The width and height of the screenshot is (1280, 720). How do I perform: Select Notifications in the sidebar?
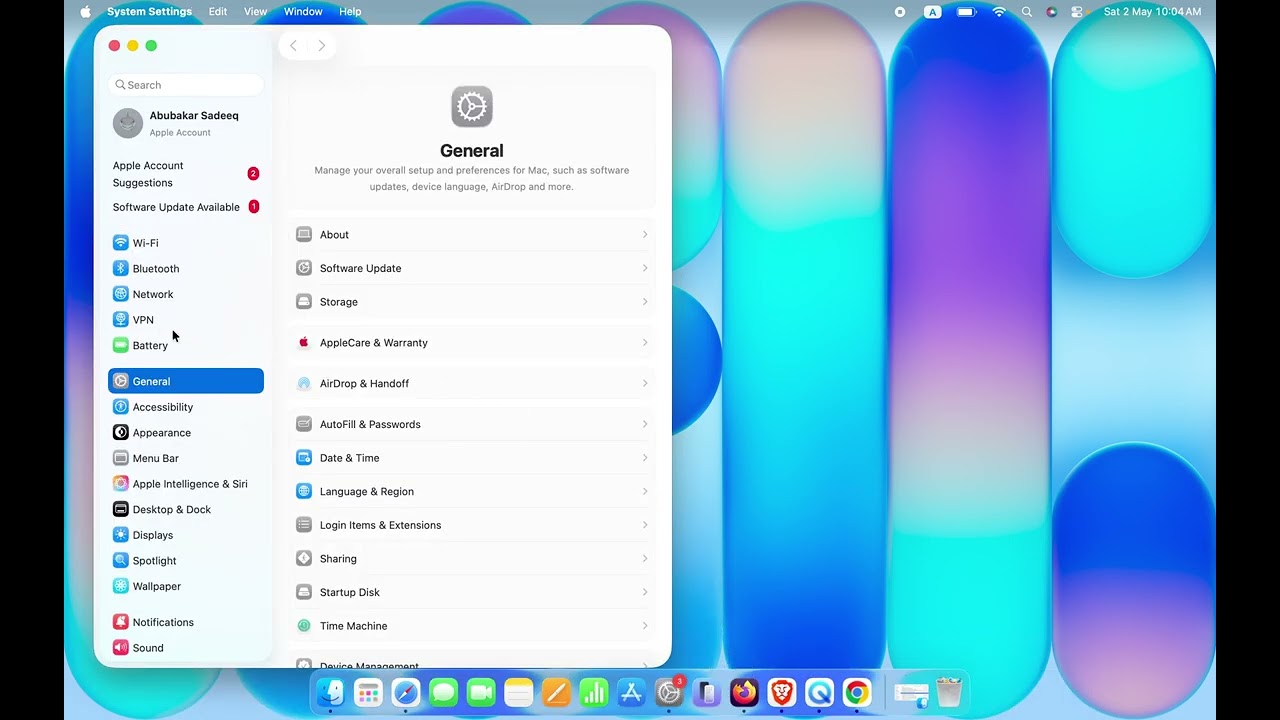(x=186, y=622)
